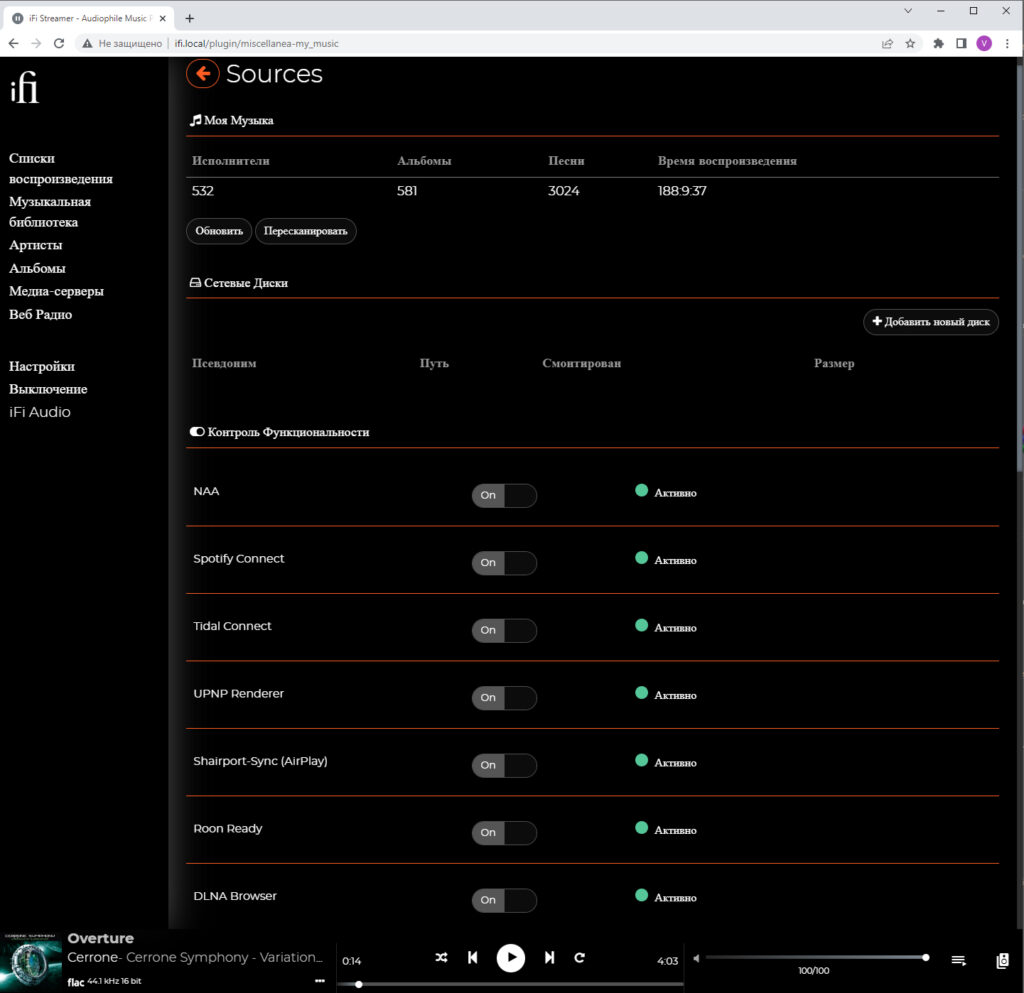The image size is (1024, 993).
Task: Open a new browser tab
Action: [189, 18]
